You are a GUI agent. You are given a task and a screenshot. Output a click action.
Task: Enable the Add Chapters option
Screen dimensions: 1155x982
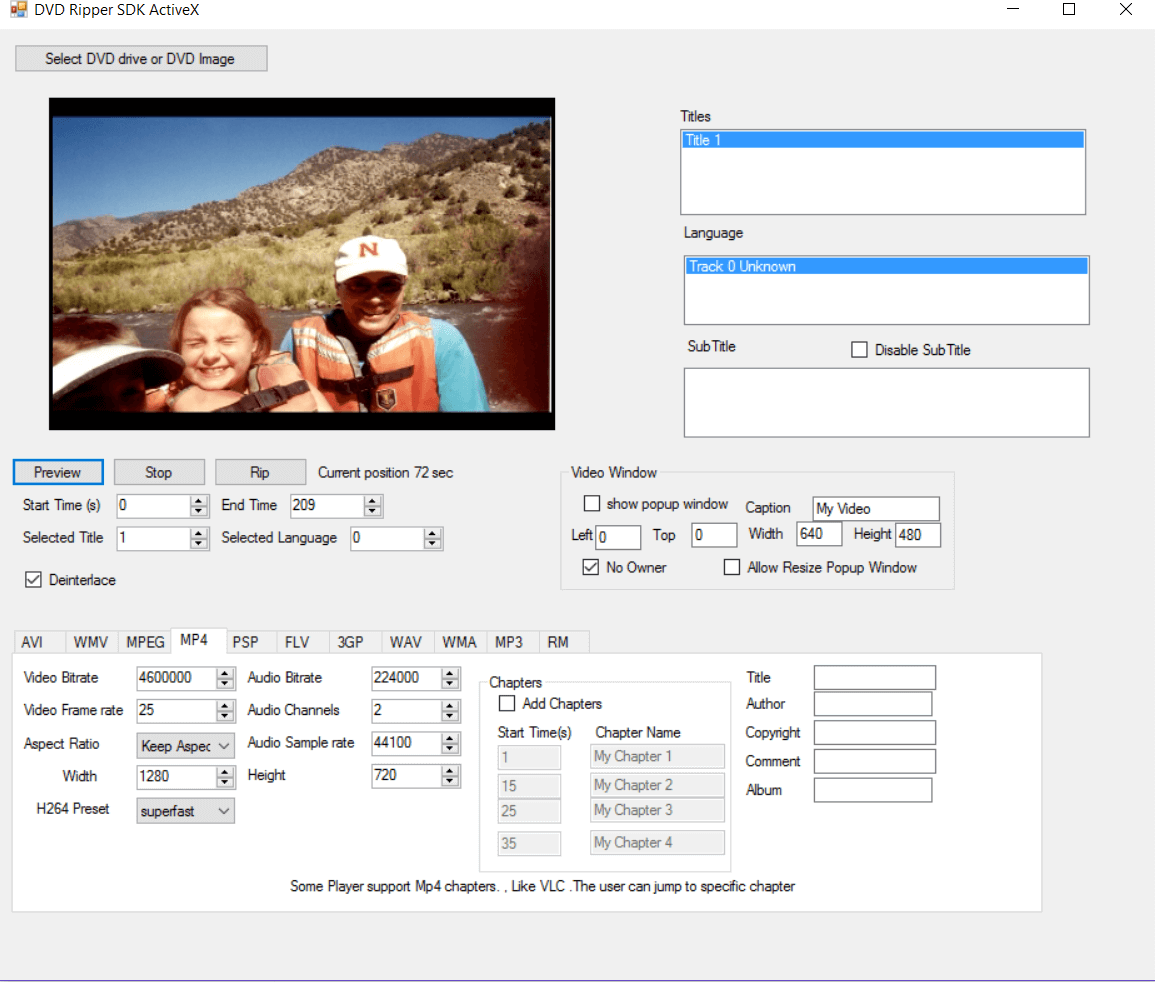click(507, 703)
